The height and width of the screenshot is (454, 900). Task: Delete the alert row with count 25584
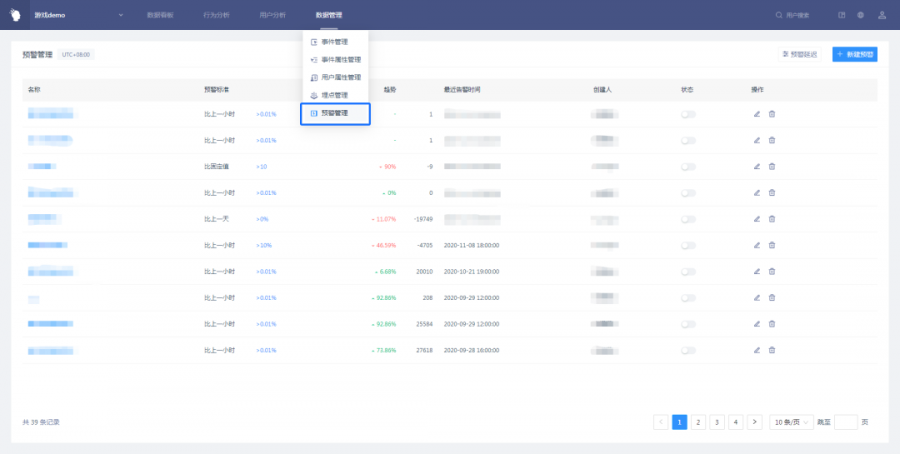click(772, 324)
